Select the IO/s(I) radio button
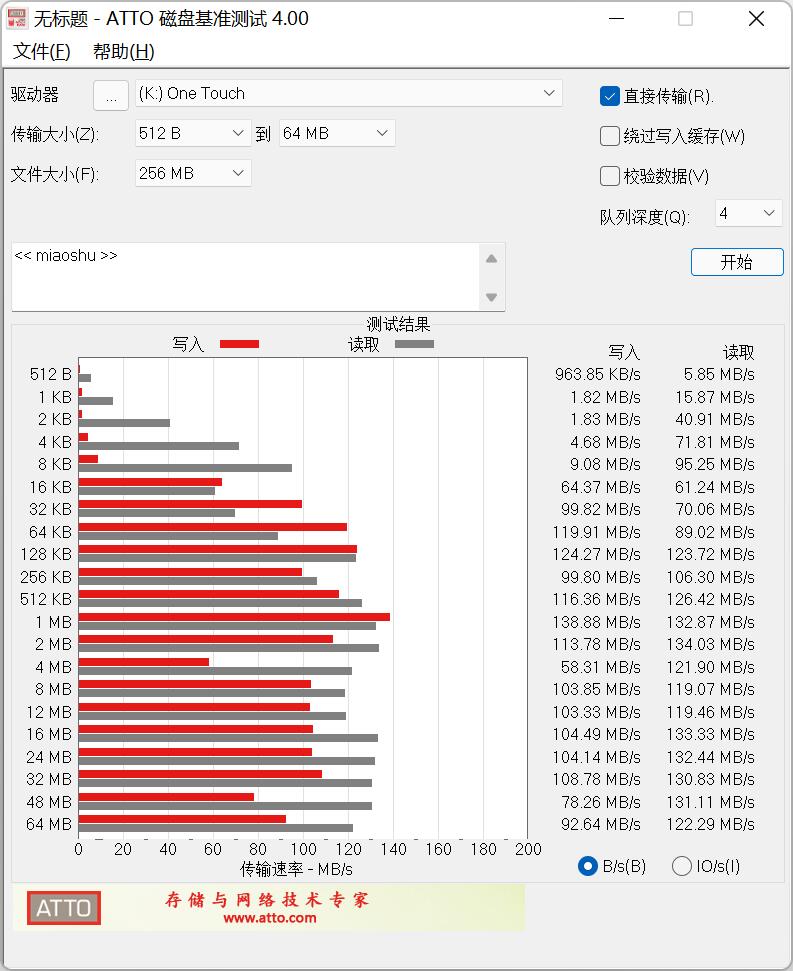793x971 pixels. click(682, 866)
